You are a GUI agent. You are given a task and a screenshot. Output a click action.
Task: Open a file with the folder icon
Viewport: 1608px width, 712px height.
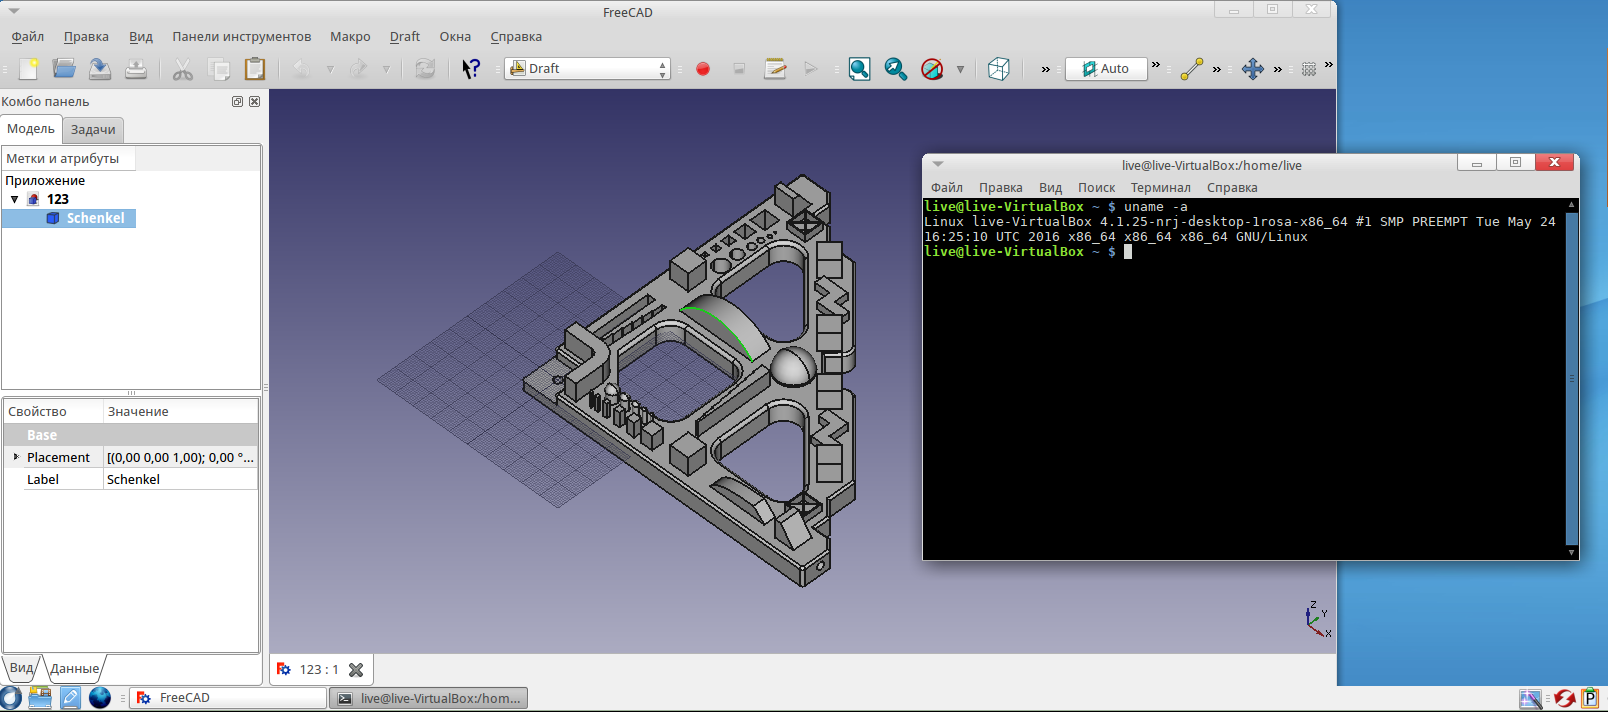(64, 69)
